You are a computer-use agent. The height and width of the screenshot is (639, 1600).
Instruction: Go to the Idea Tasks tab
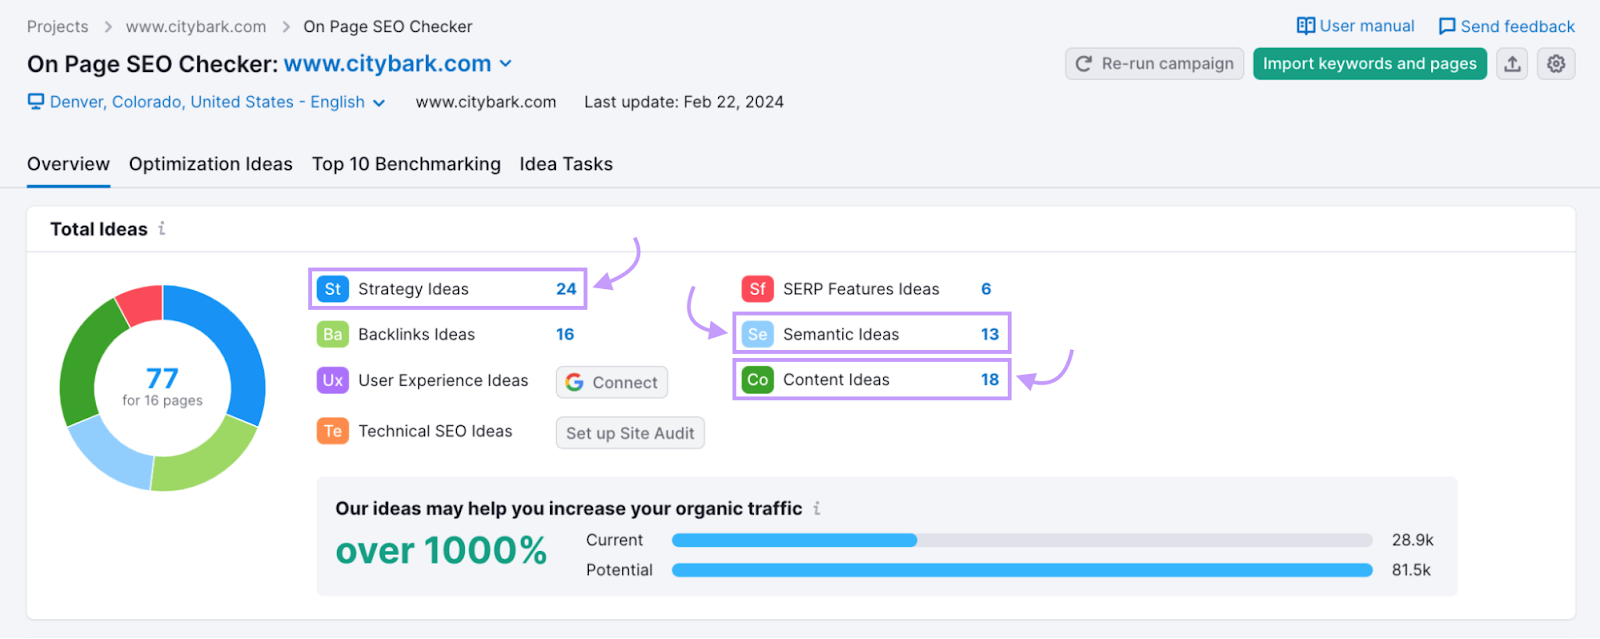[x=566, y=164]
